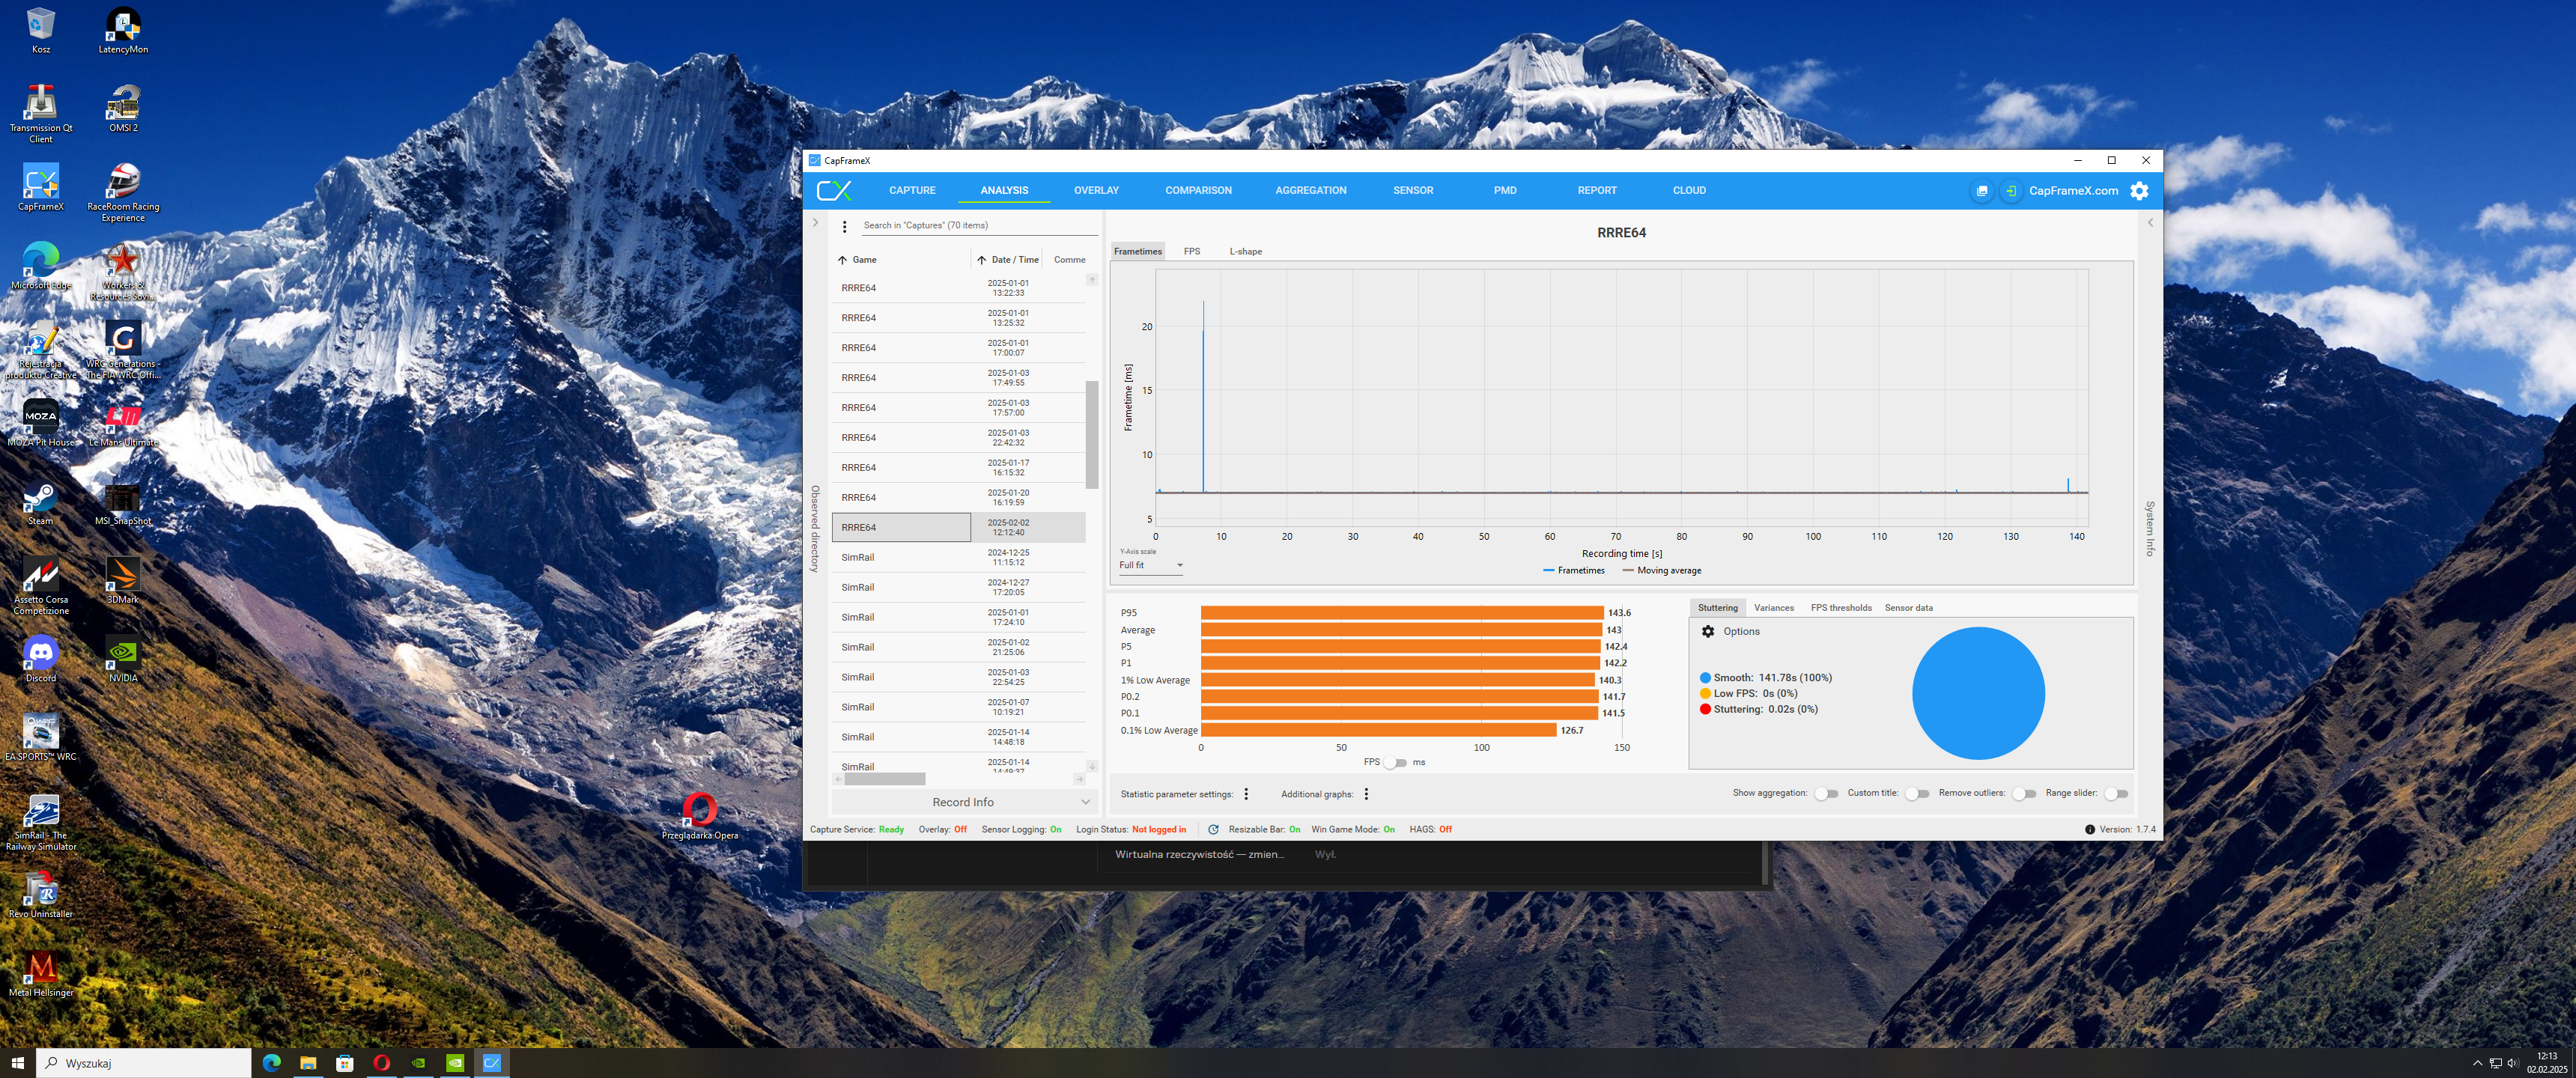Open Statistic parameter settings three-dot menu
The height and width of the screenshot is (1078, 2576).
(x=1246, y=794)
